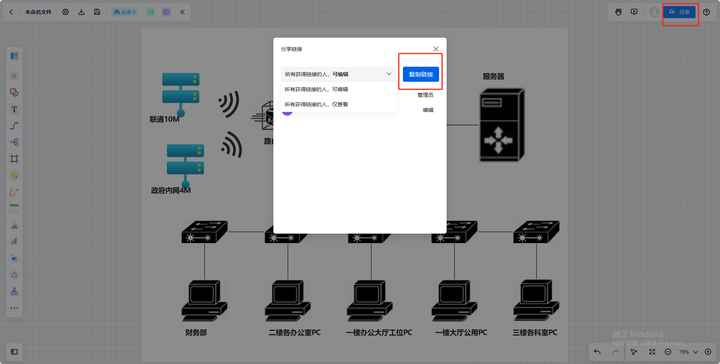The image size is (720, 364).
Task: Click the sidebar icon above the hierarchy icon
Action: coord(14,274)
